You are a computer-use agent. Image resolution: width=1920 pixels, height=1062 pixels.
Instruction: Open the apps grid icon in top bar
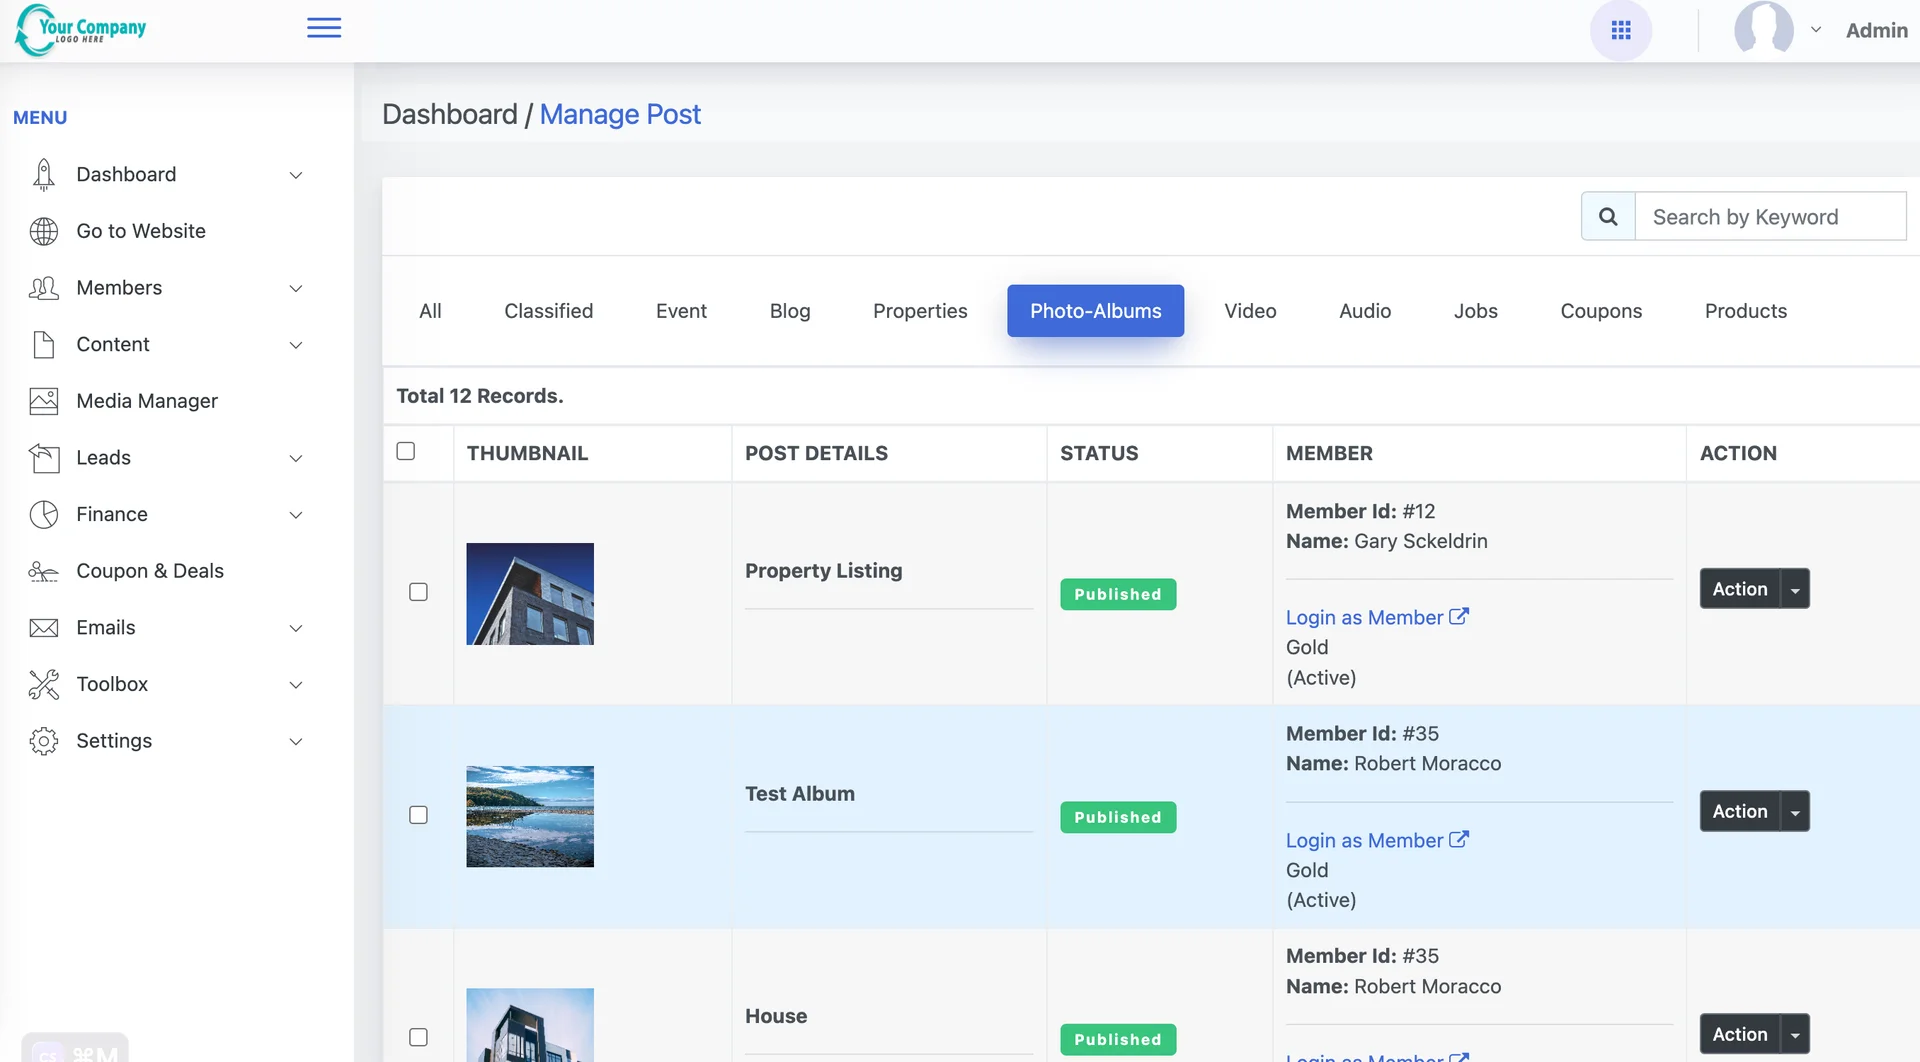point(1621,30)
